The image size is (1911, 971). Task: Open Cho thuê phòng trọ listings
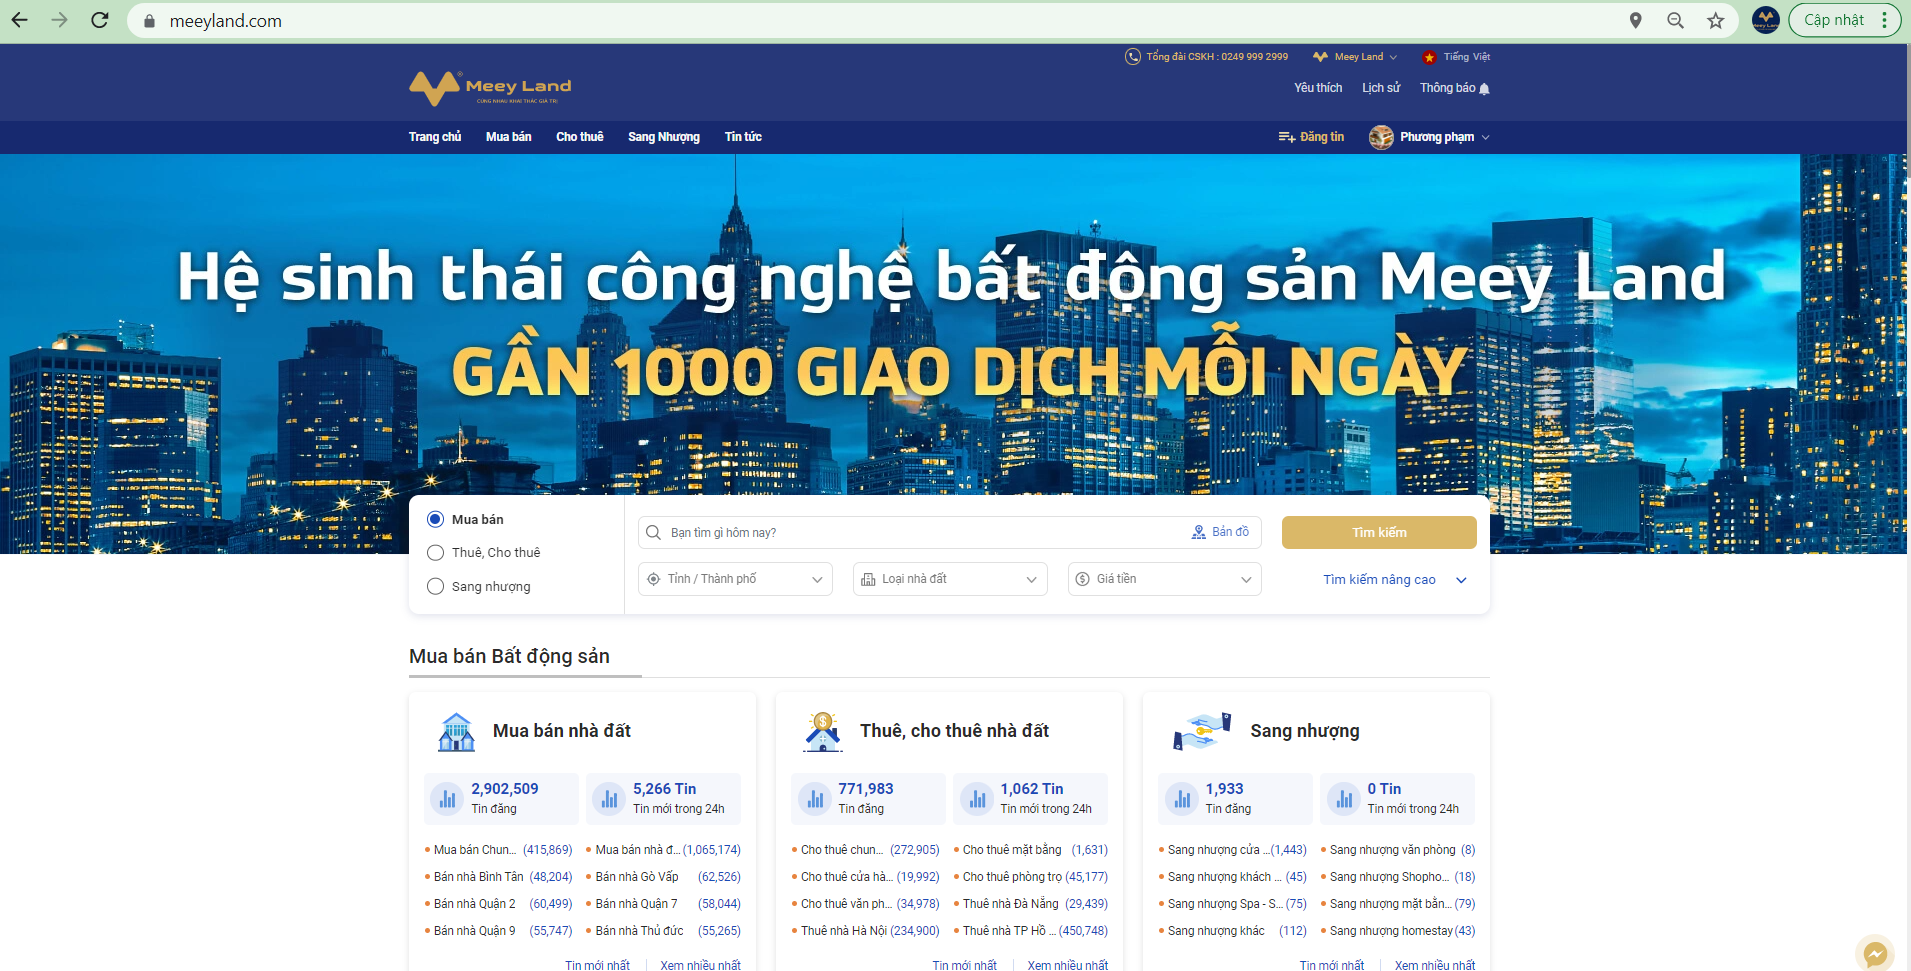(x=1012, y=877)
